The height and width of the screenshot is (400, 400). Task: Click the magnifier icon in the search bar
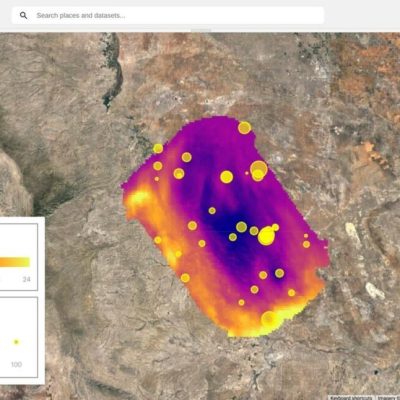click(x=23, y=15)
